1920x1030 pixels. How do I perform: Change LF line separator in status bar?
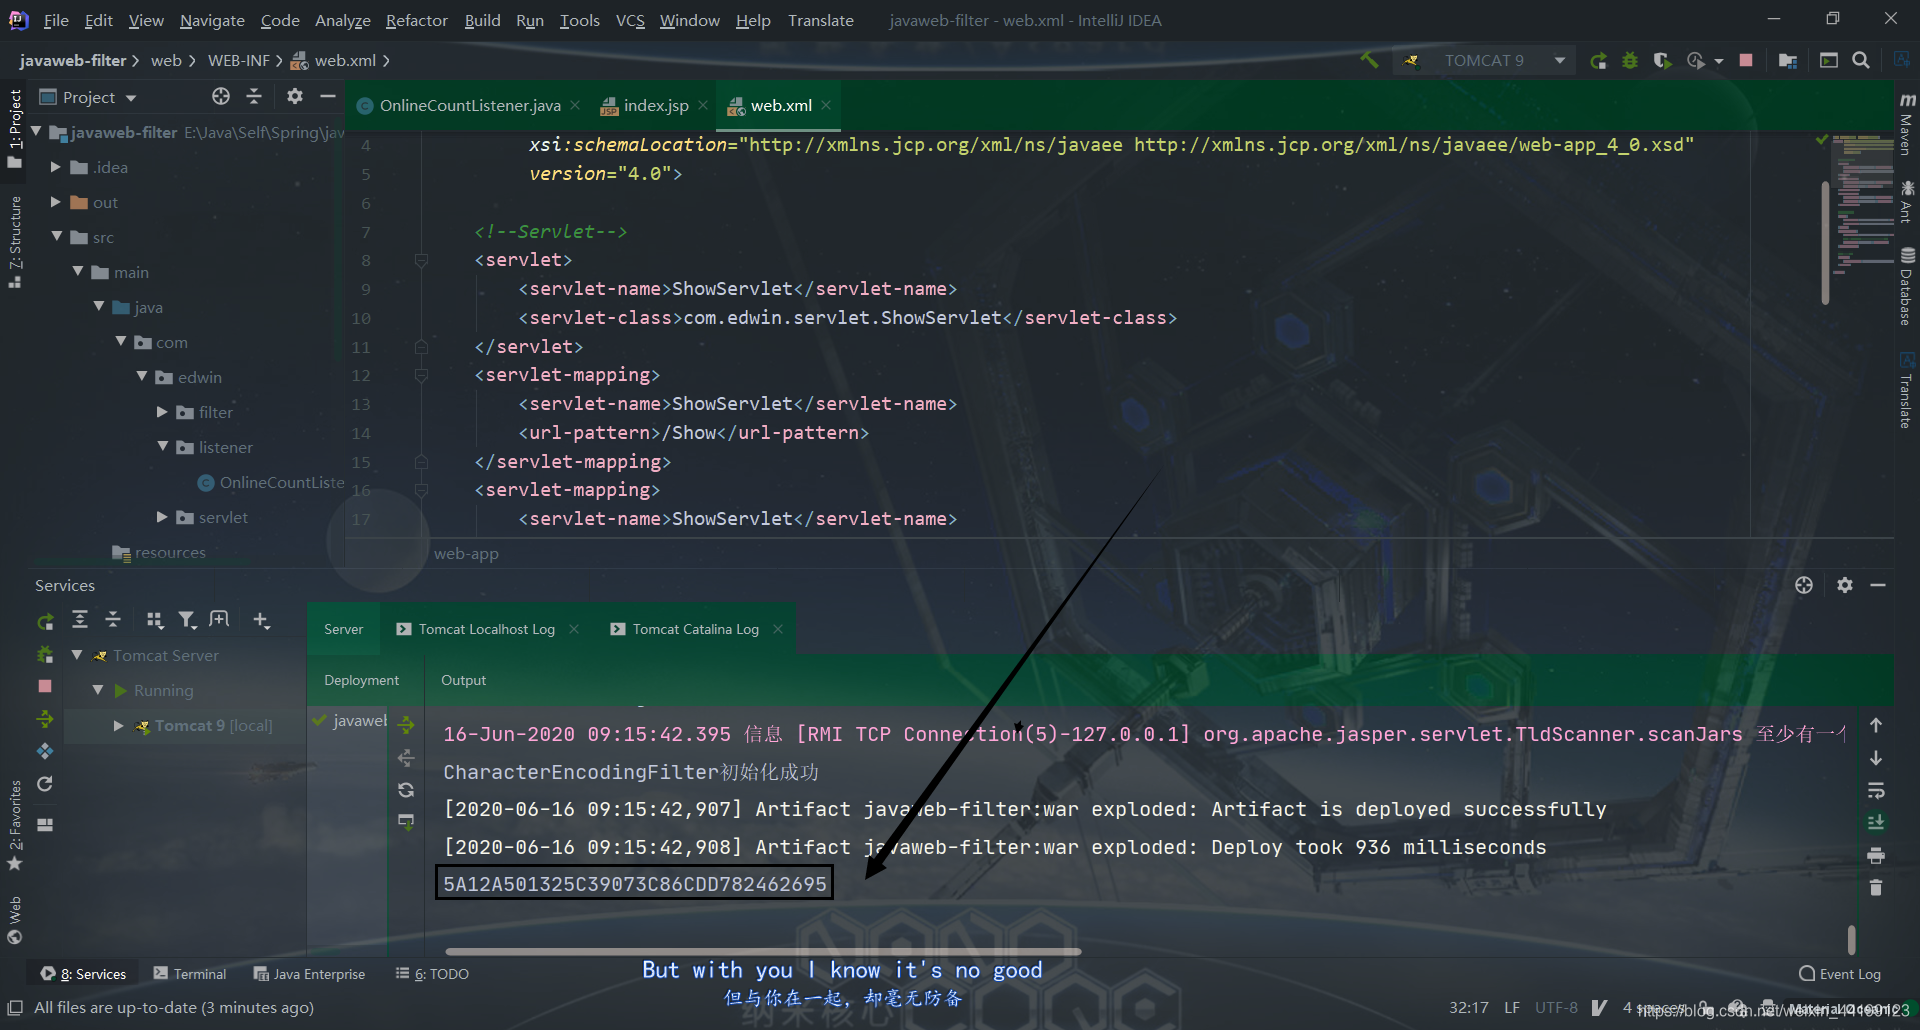point(1512,1007)
